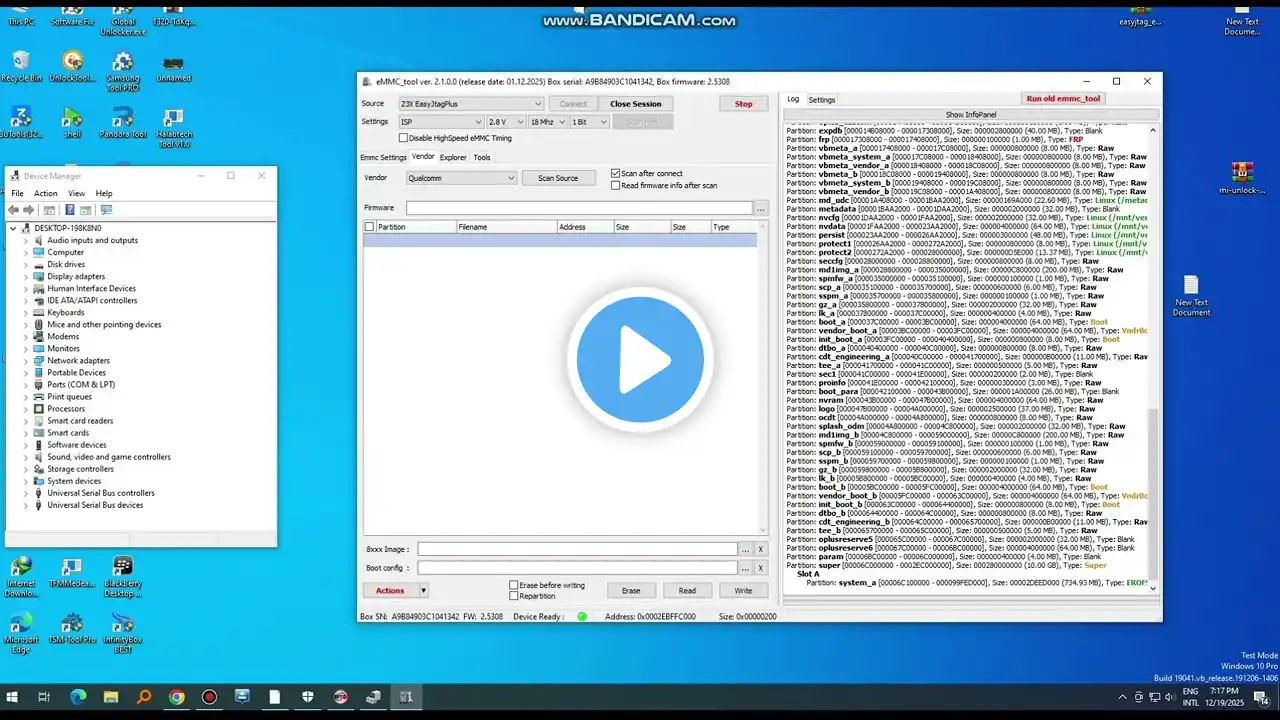The width and height of the screenshot is (1280, 720).
Task: Launch TSM Tool Pro desktop shortcut
Action: pyautogui.click(x=72, y=628)
